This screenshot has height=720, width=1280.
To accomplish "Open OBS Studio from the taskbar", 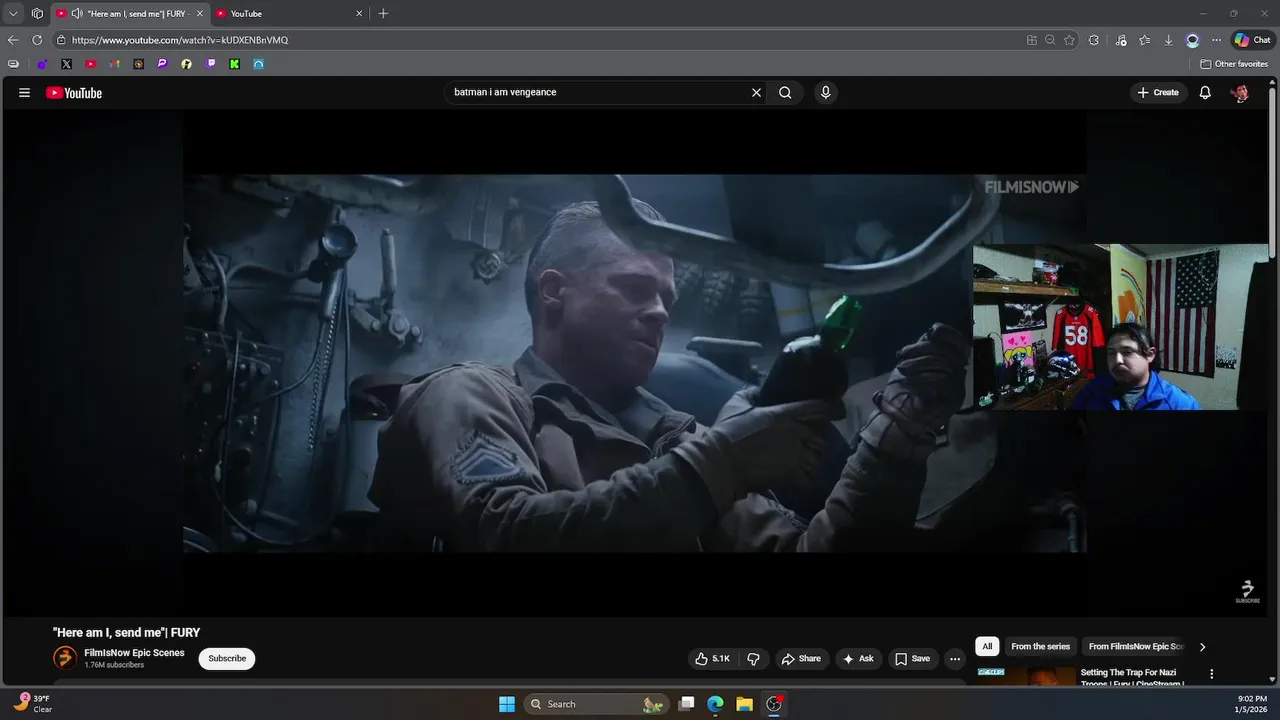I will (x=773, y=704).
